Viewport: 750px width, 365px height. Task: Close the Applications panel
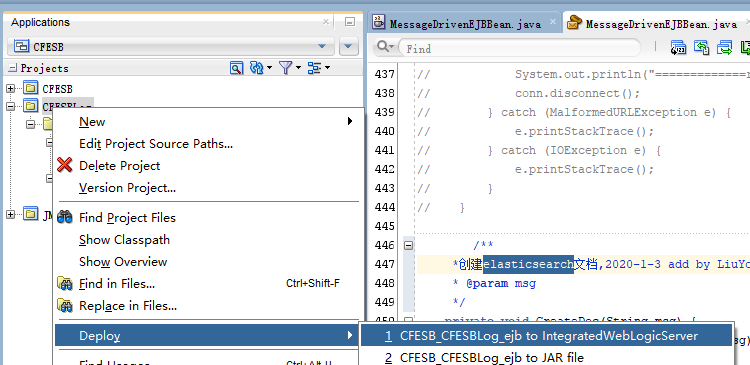[x=326, y=22]
